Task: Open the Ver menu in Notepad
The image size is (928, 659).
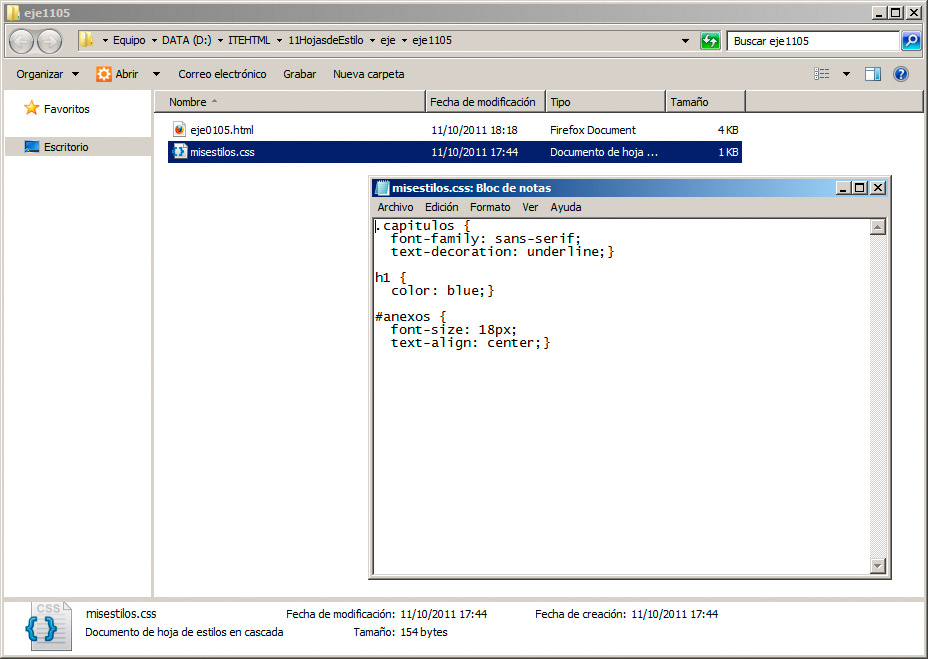Action: click(x=530, y=207)
